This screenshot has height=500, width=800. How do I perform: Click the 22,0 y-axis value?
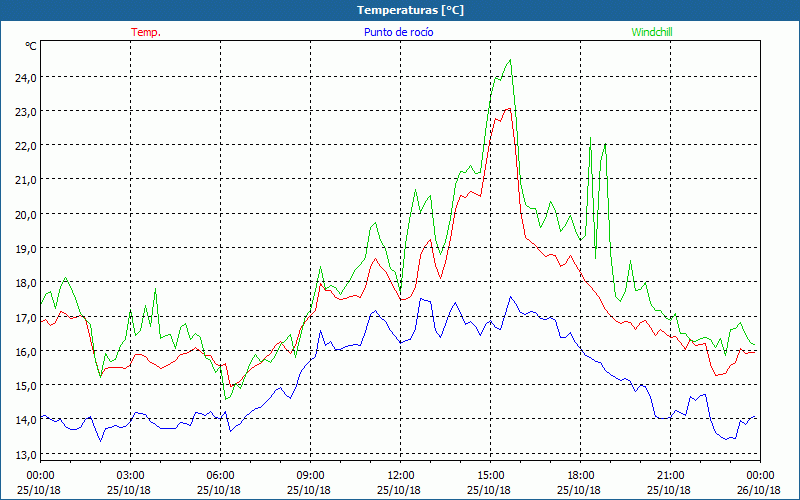[26, 146]
